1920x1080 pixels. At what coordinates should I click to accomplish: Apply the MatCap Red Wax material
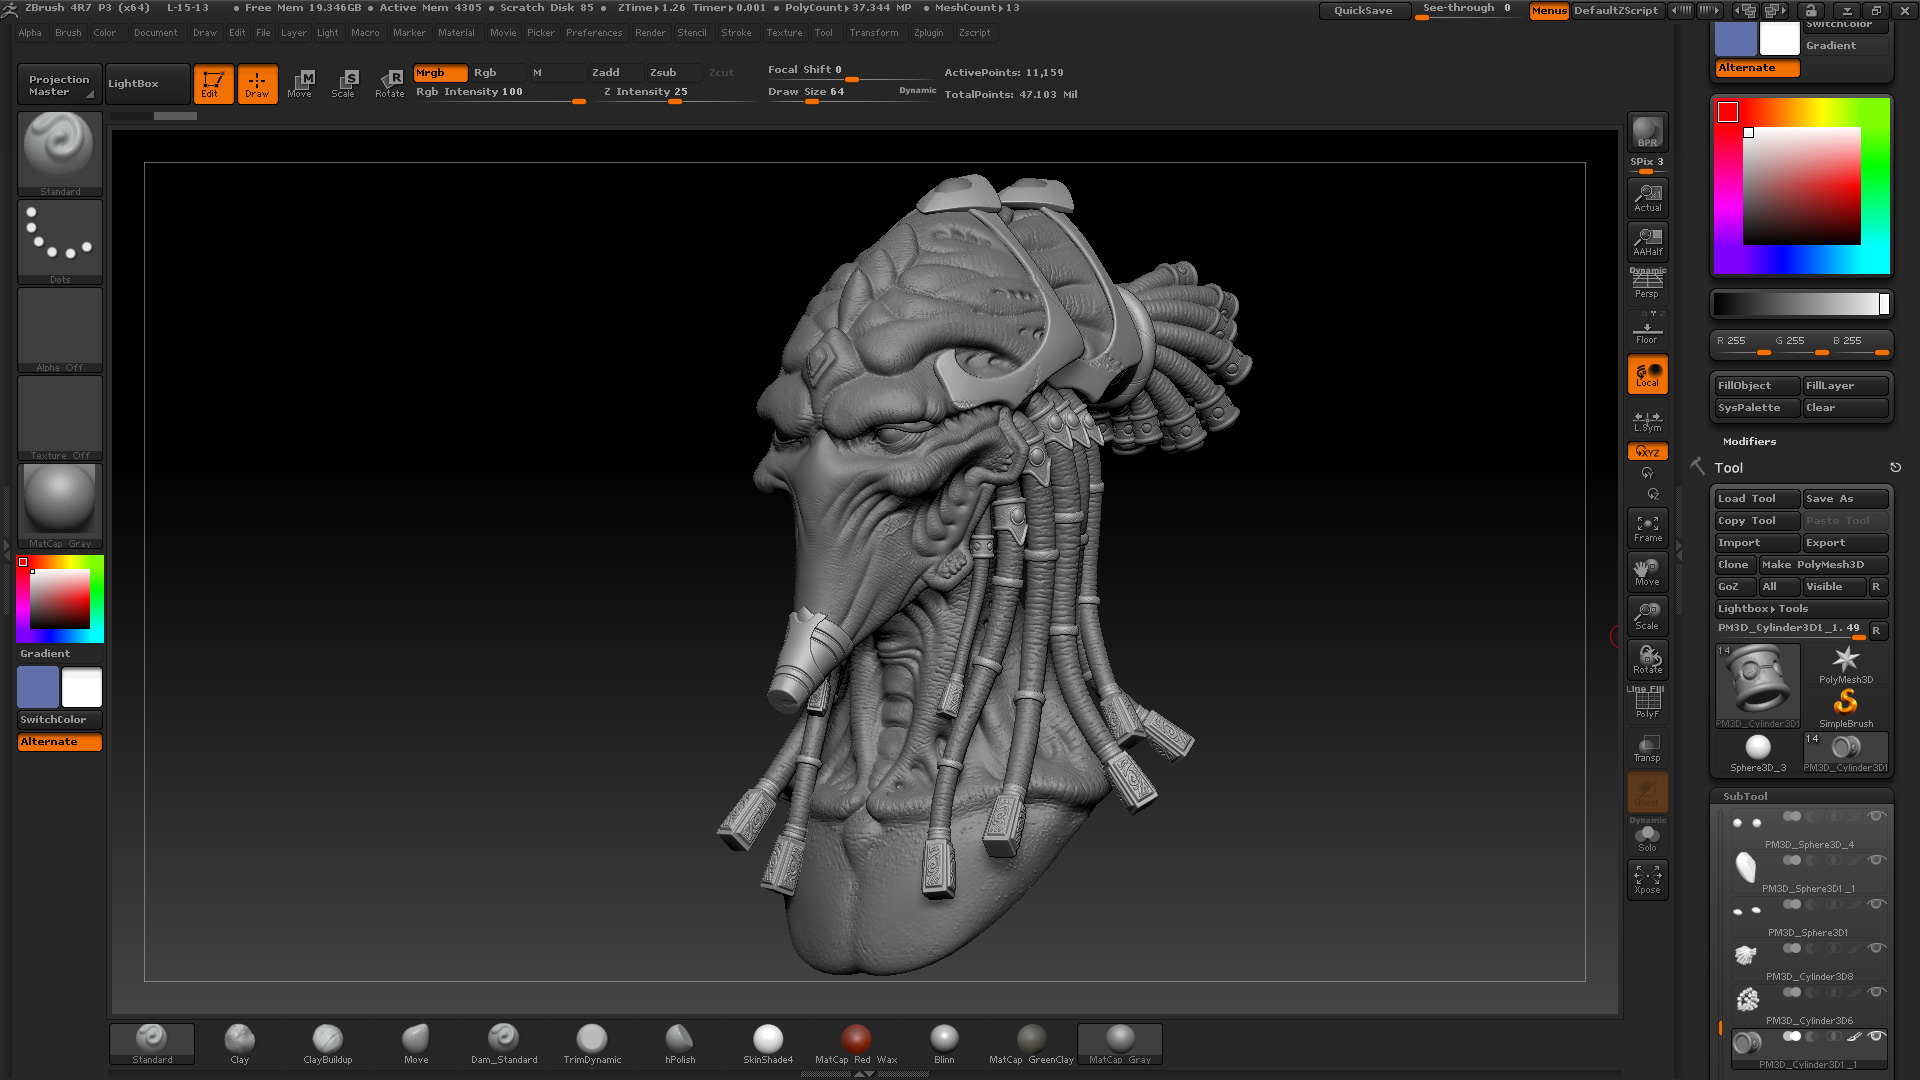[856, 1044]
